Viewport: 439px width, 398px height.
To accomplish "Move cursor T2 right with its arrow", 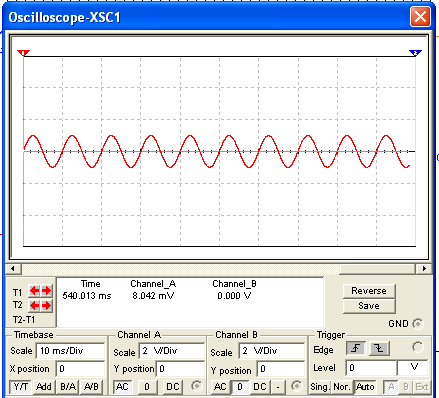I will [46, 305].
